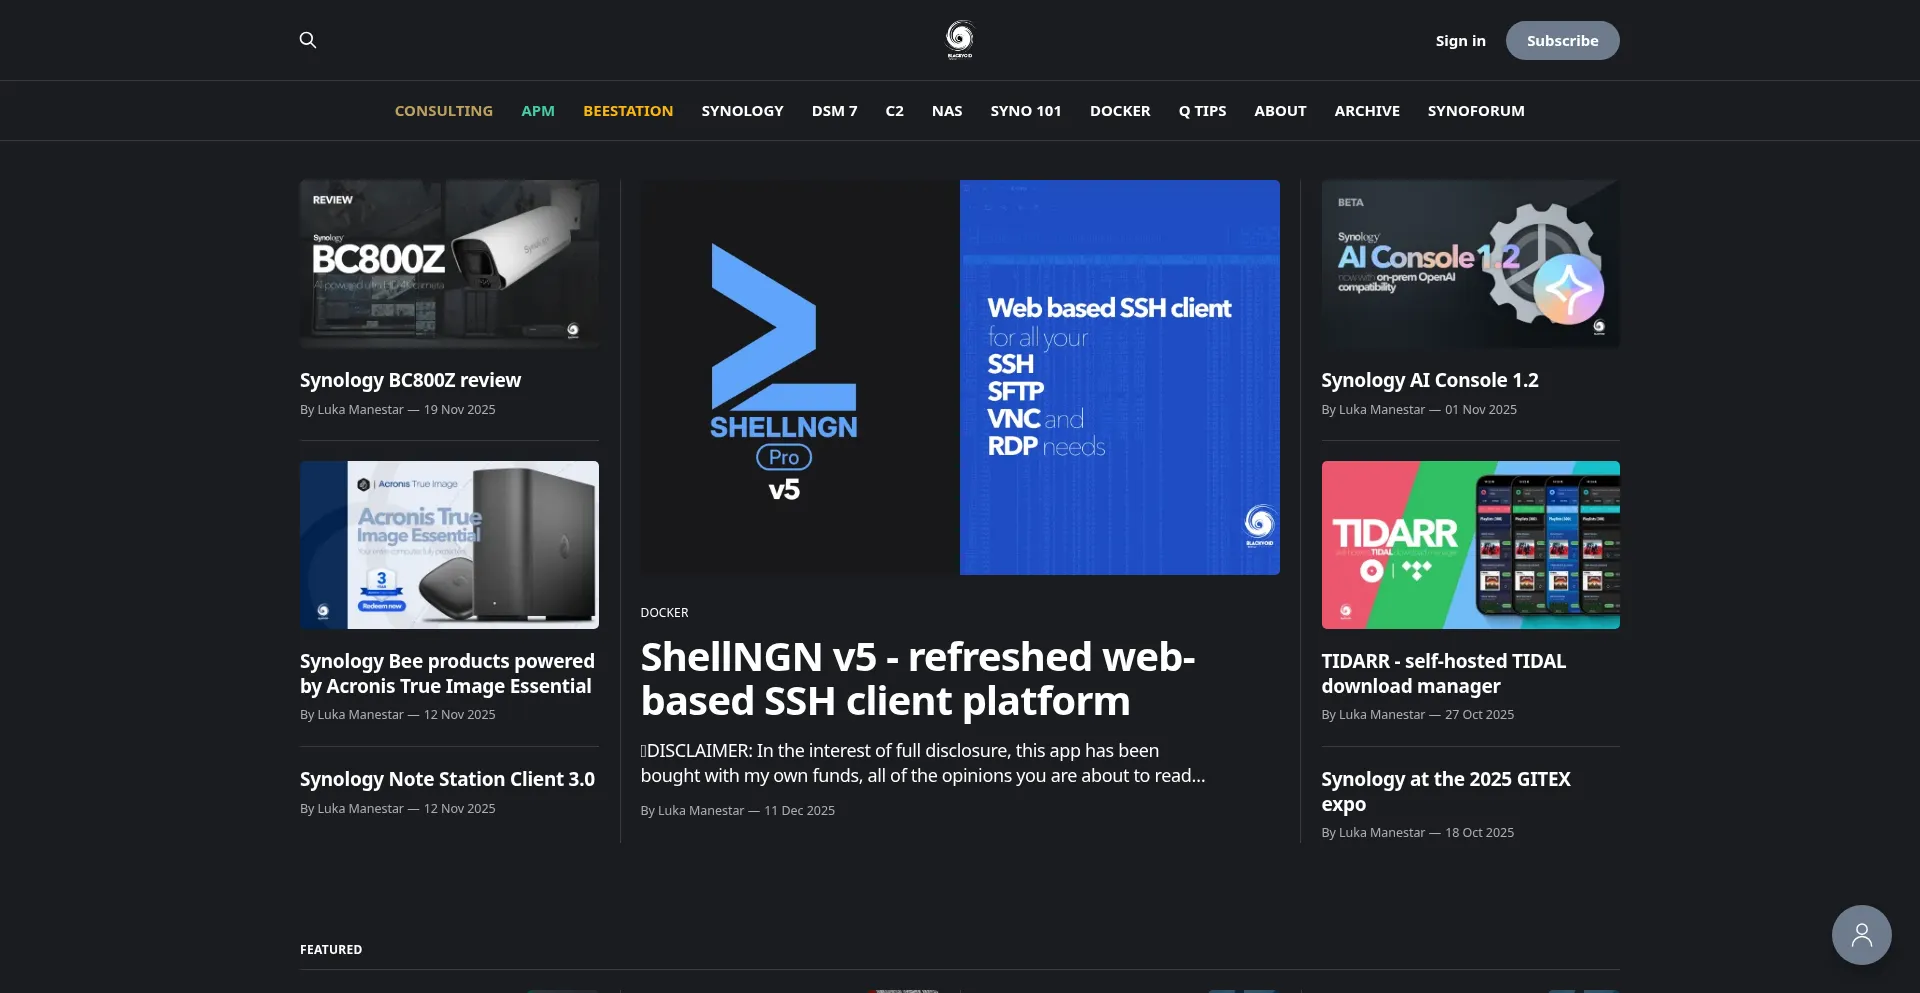Click the DOCKER tag above the headline
The width and height of the screenshot is (1920, 993).
[x=664, y=613]
